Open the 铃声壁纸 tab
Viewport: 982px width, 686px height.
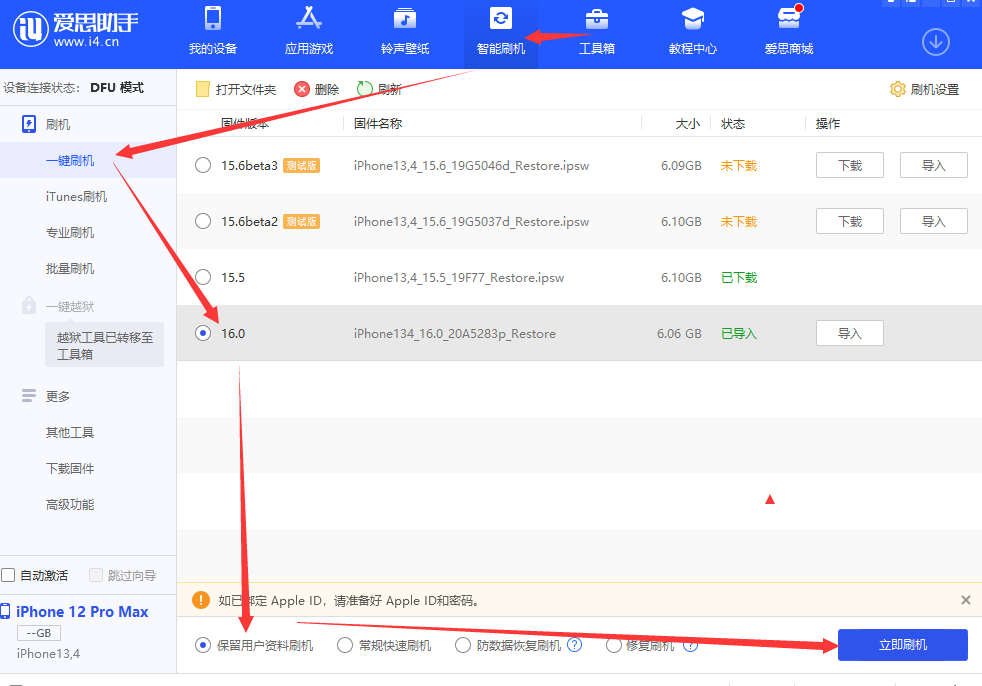pyautogui.click(x=405, y=31)
